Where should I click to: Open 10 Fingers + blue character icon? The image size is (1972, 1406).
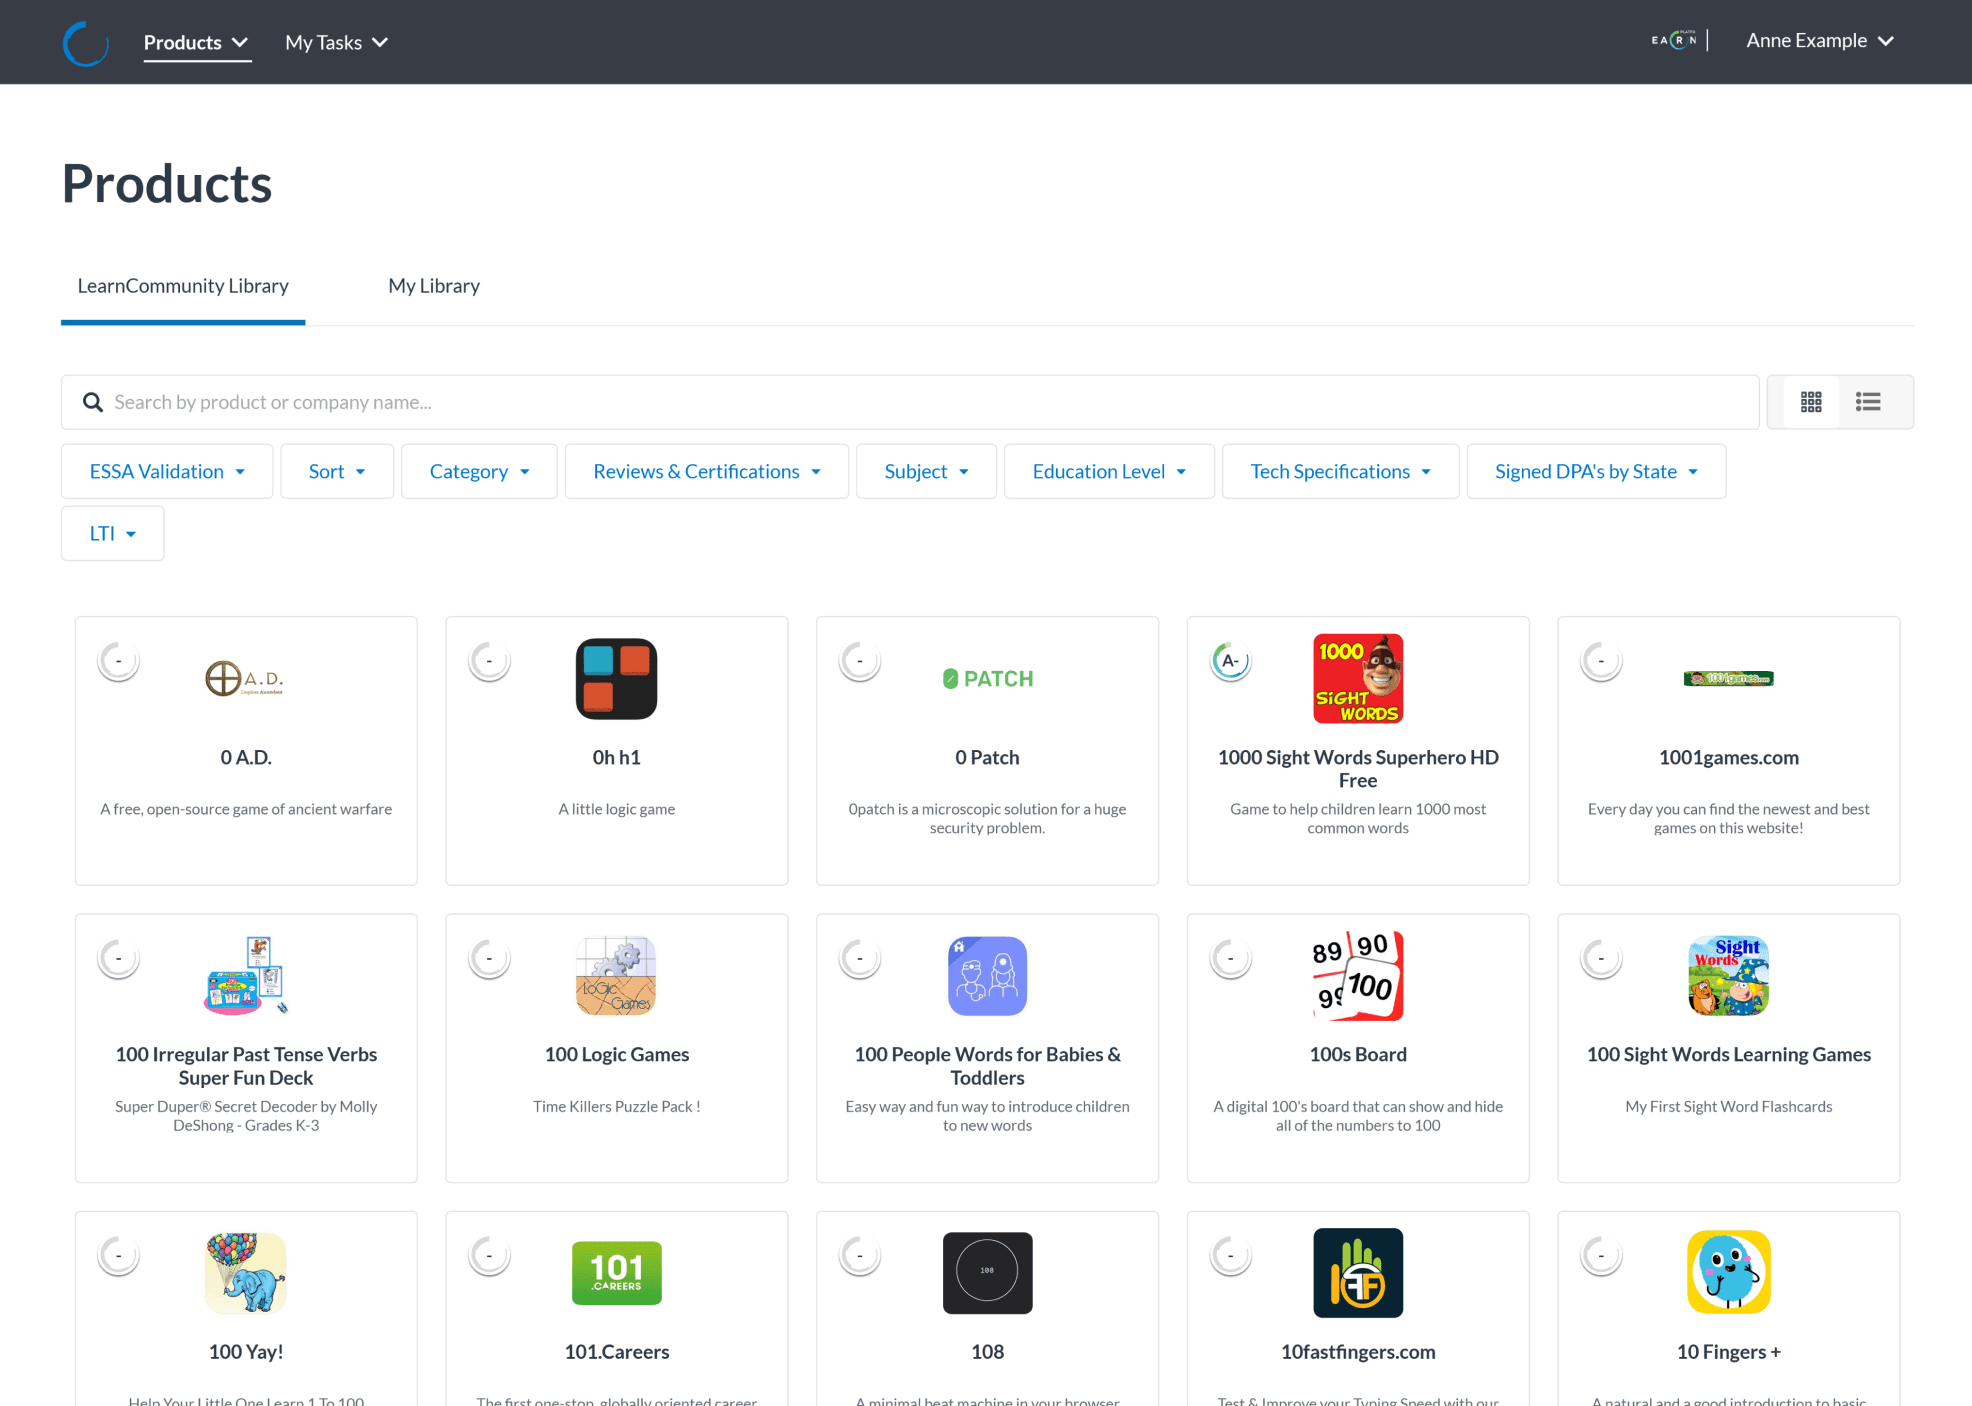[1728, 1273]
